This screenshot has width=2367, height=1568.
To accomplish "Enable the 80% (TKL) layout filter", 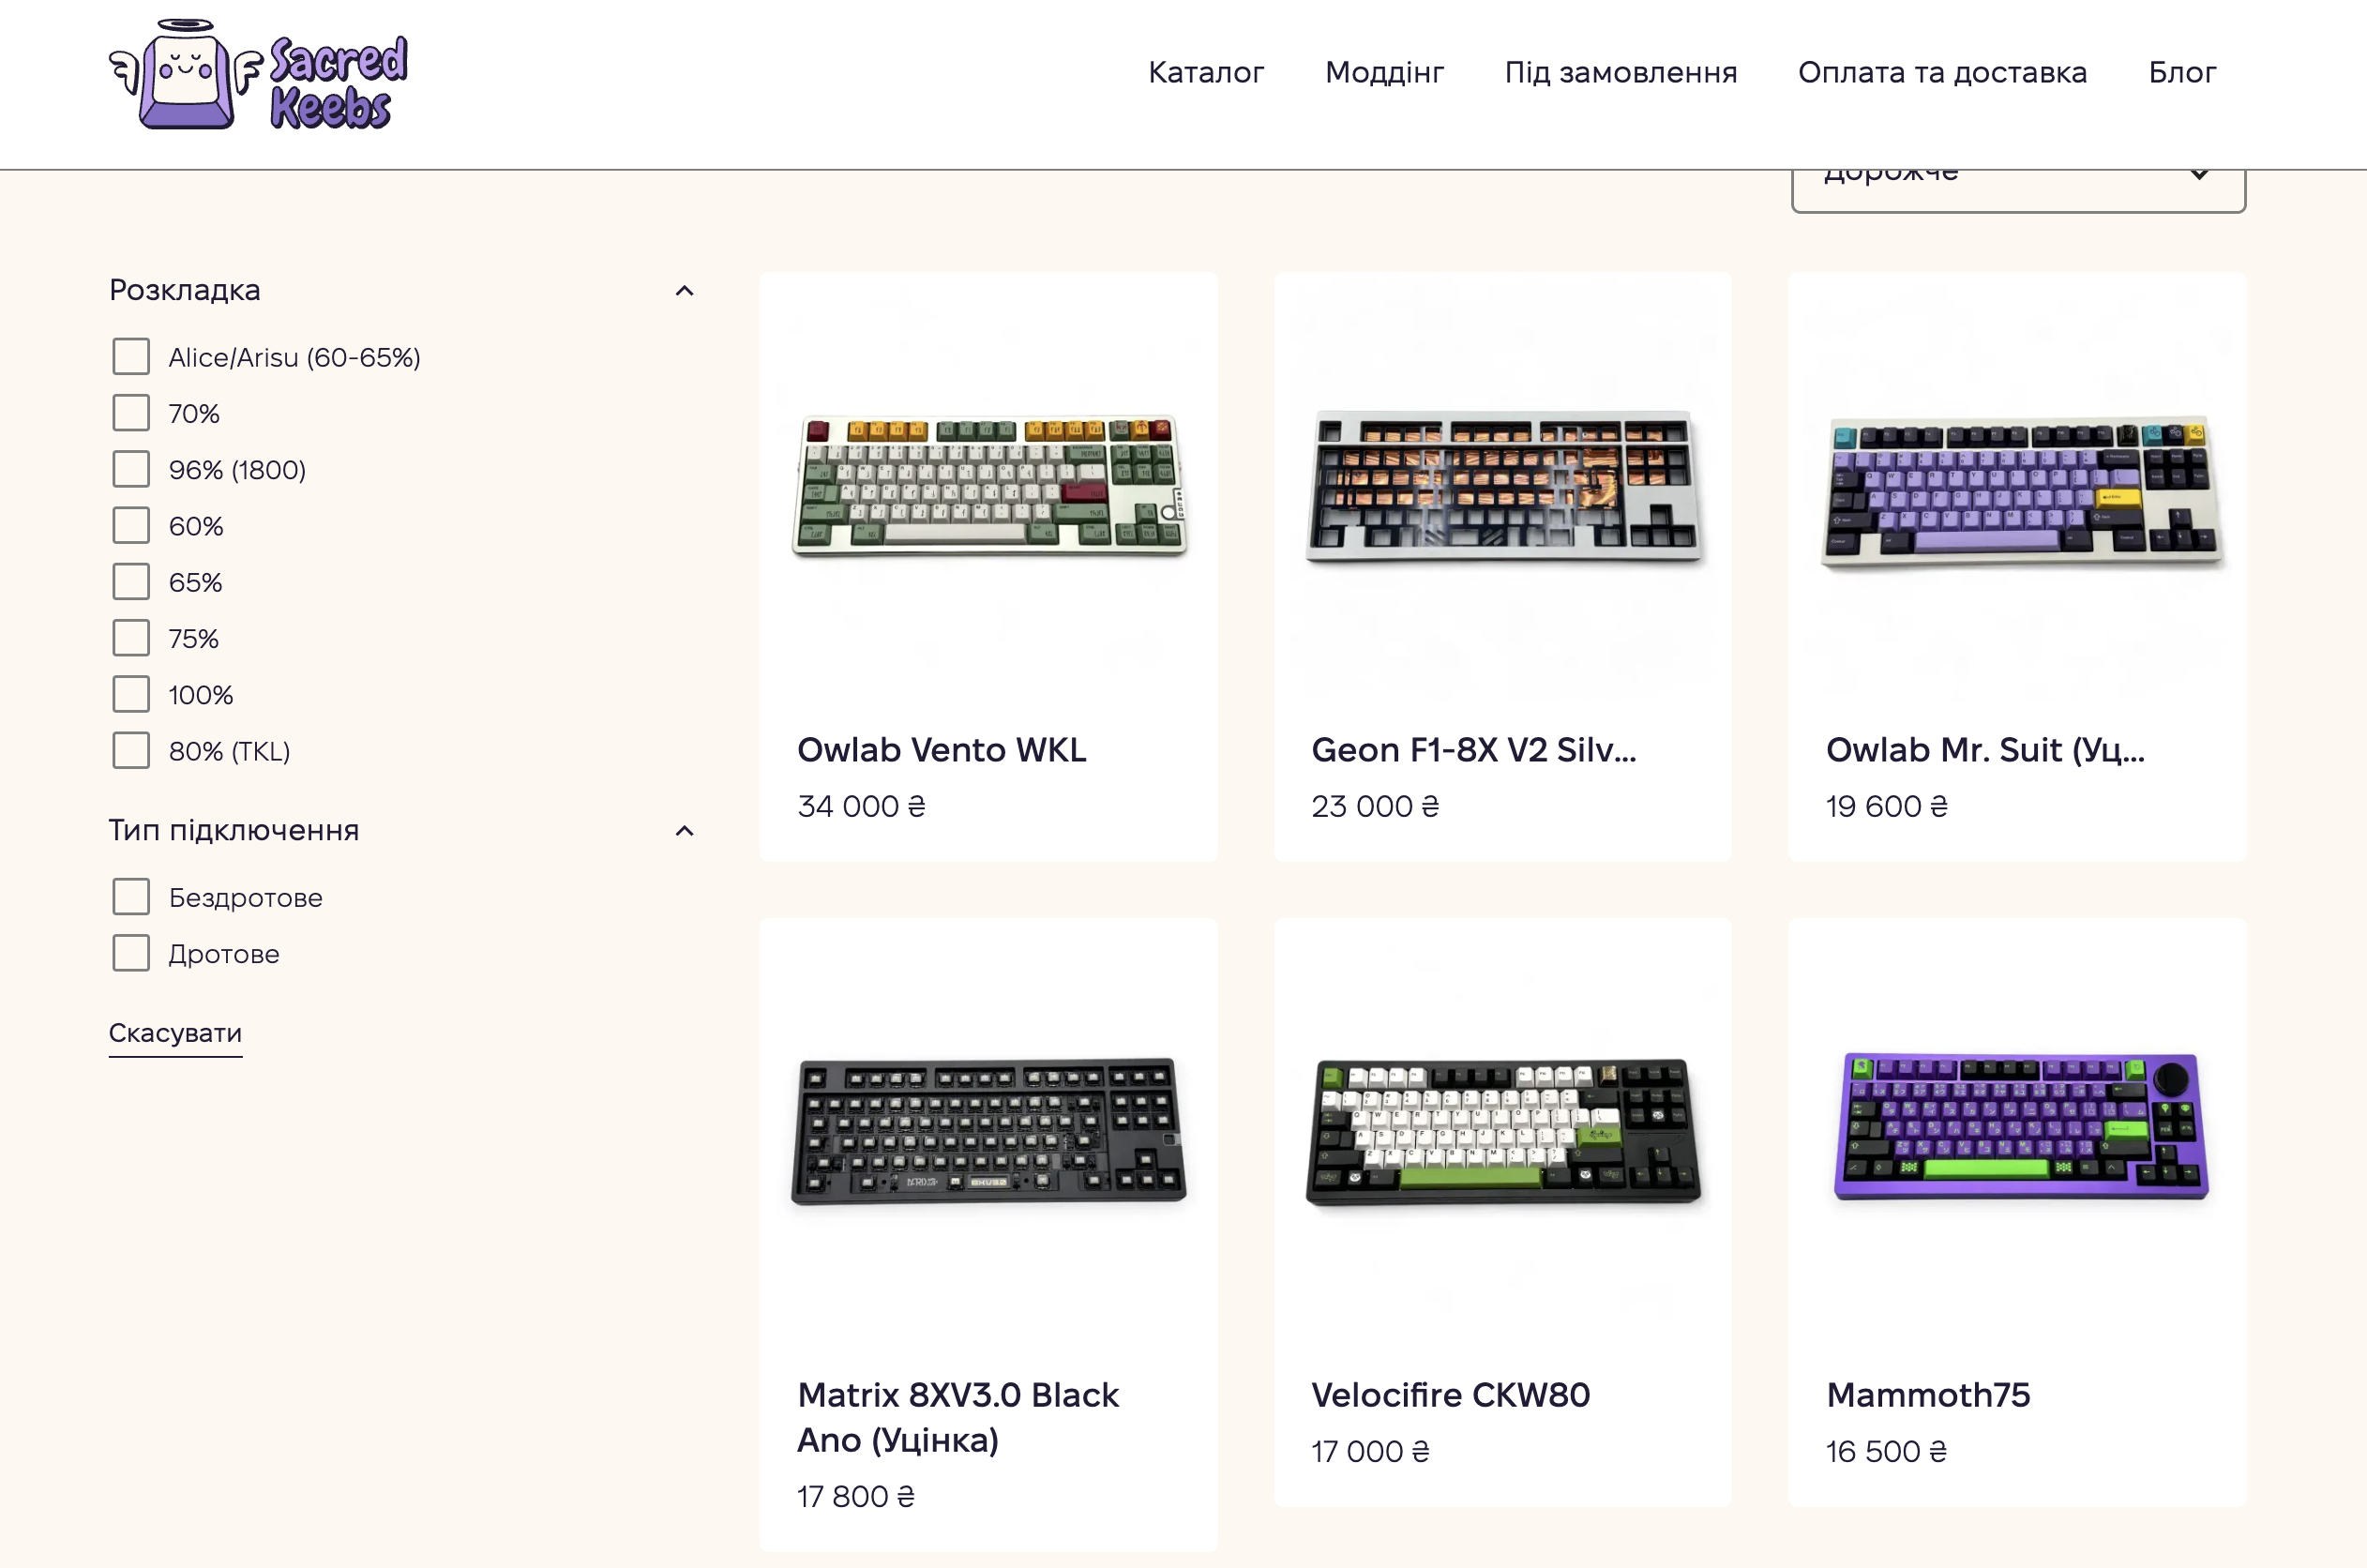I will click(131, 751).
